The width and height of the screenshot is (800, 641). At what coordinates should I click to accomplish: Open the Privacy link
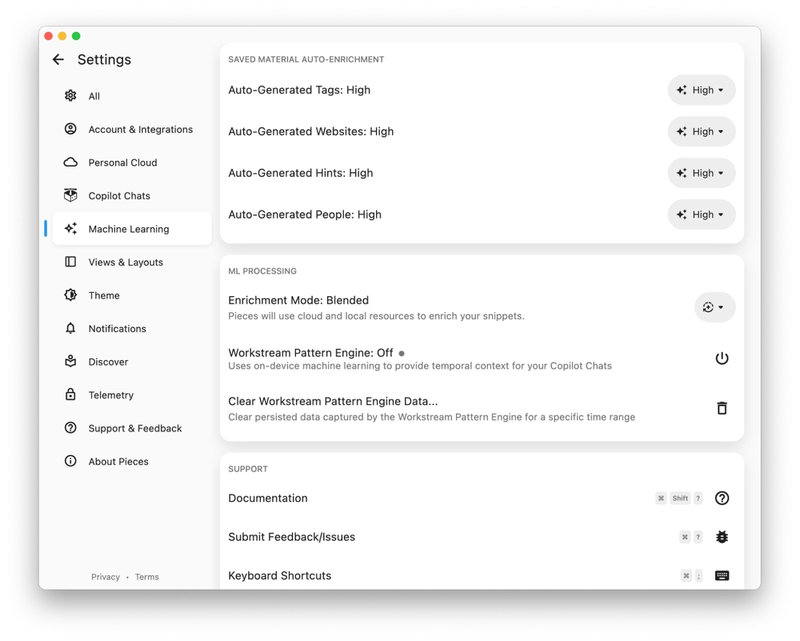coord(106,577)
